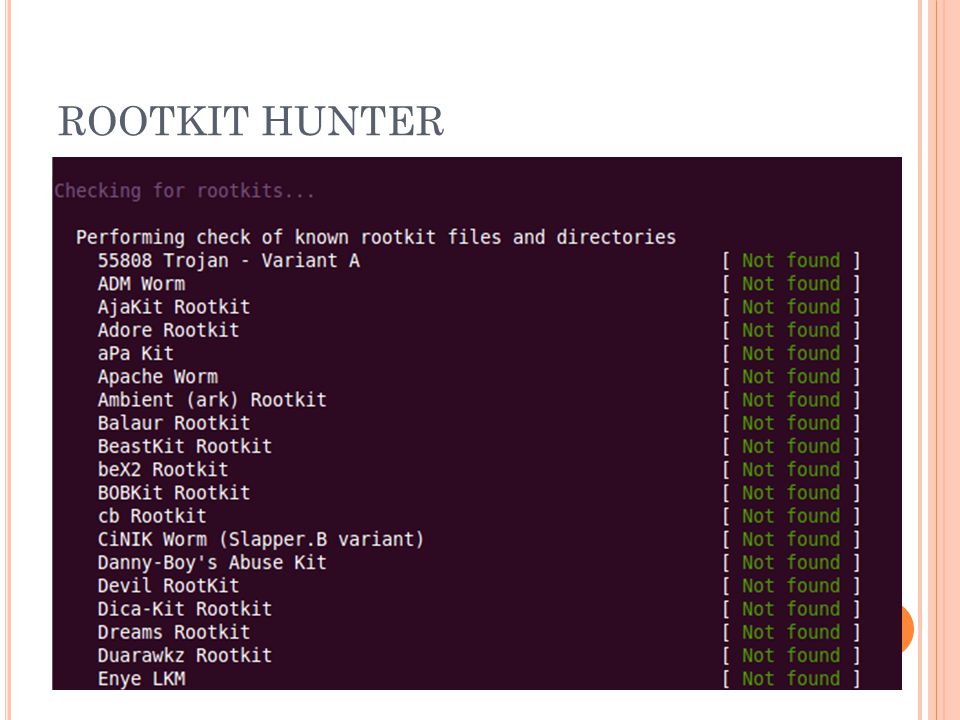Click 'Not found' result for Dreams Rootkit
This screenshot has height=720, width=960.
click(791, 633)
